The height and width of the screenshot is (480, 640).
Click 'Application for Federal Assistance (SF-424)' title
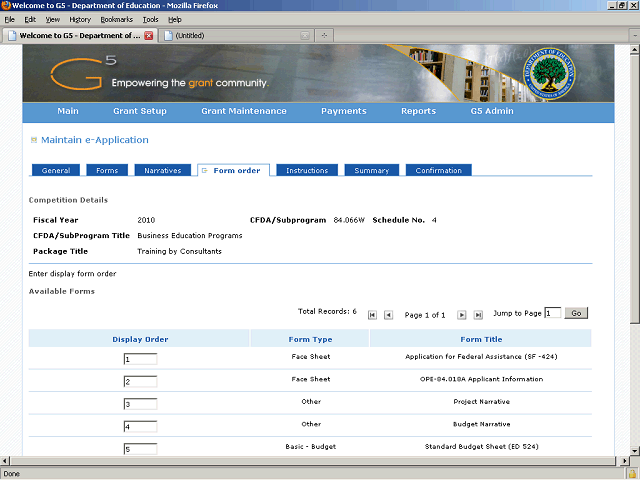pyautogui.click(x=481, y=356)
